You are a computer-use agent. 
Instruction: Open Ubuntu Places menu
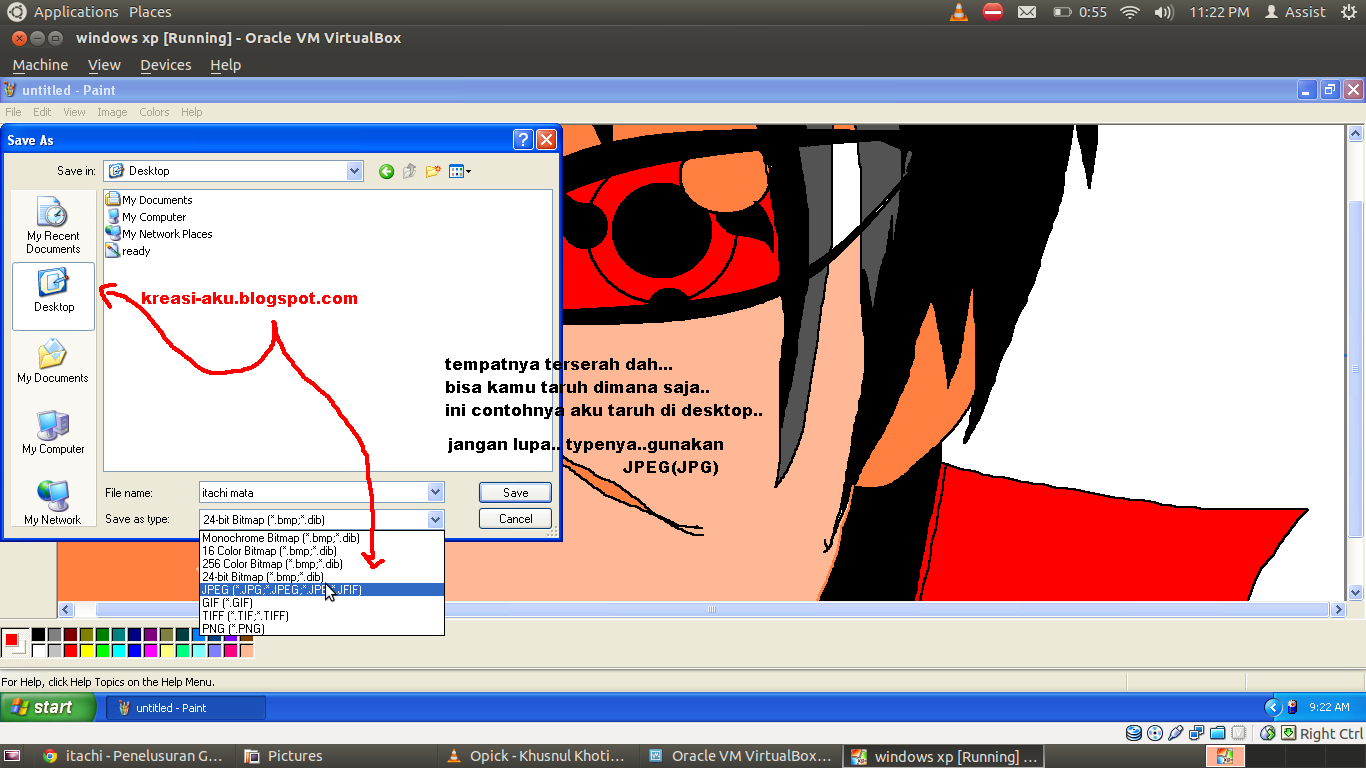(150, 12)
